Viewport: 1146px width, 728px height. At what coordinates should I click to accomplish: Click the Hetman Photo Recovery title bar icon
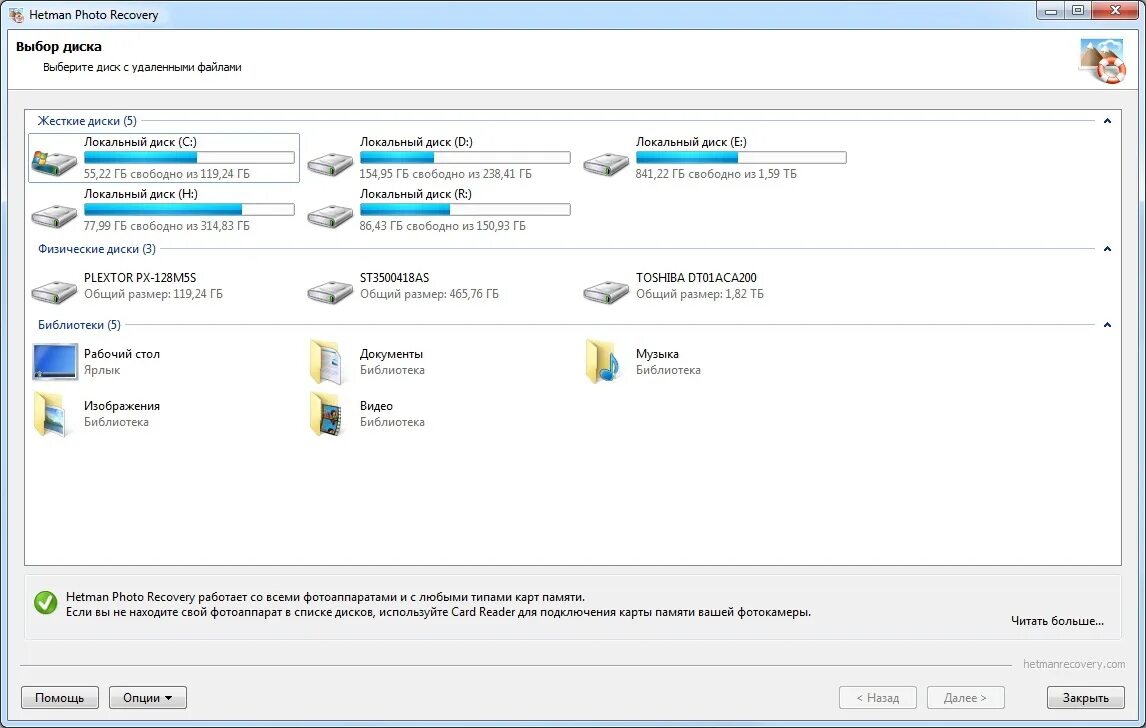pyautogui.click(x=16, y=15)
